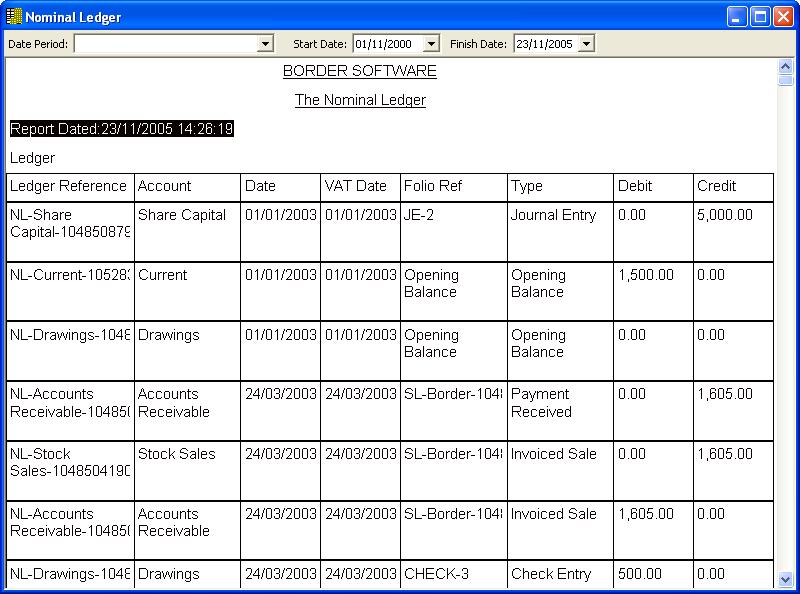Click the Ledger label above the table
Image resolution: width=800 pixels, height=594 pixels.
[32, 158]
